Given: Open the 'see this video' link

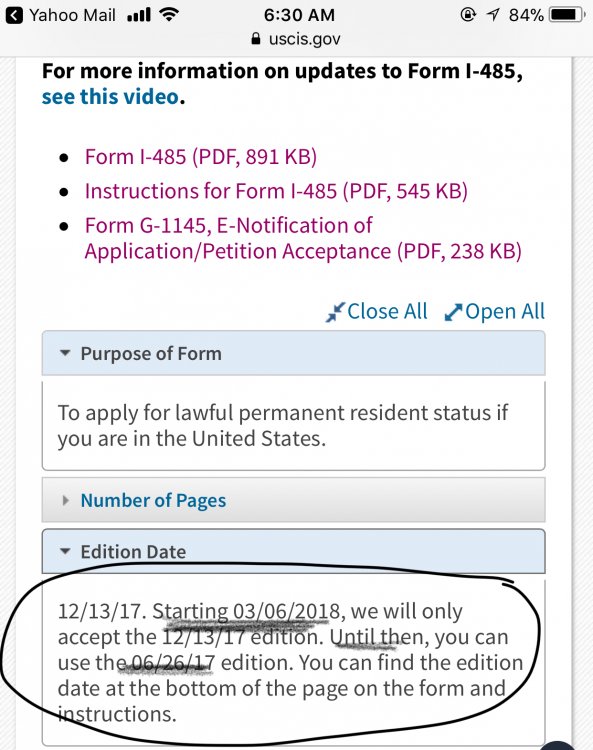Looking at the screenshot, I should (110, 97).
